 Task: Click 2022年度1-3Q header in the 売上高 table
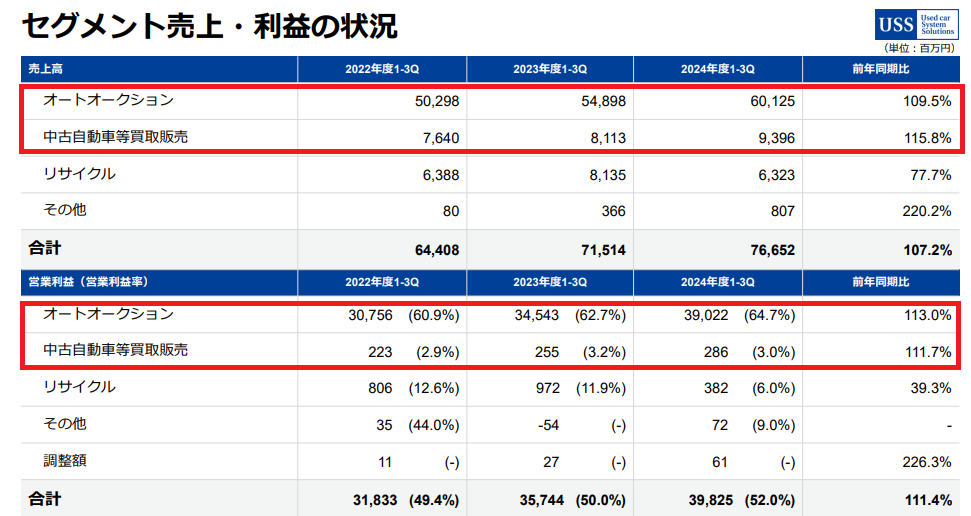point(382,69)
